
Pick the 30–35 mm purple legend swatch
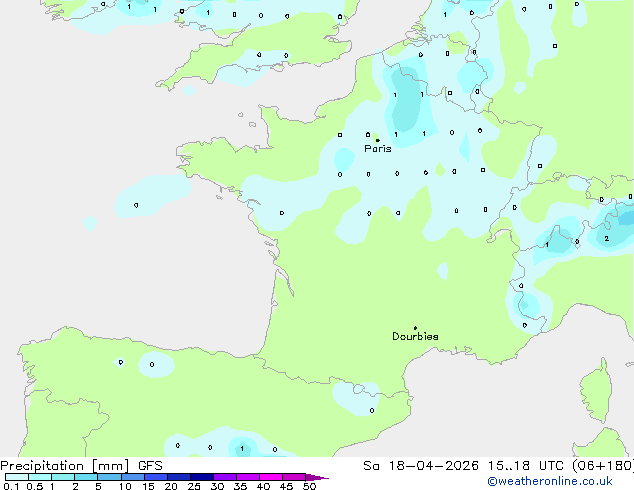point(225,477)
